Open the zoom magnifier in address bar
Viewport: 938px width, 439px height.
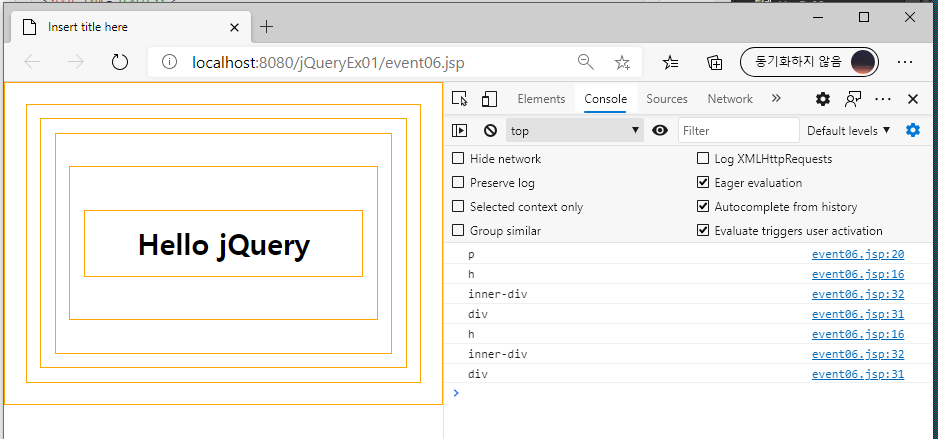click(x=586, y=62)
